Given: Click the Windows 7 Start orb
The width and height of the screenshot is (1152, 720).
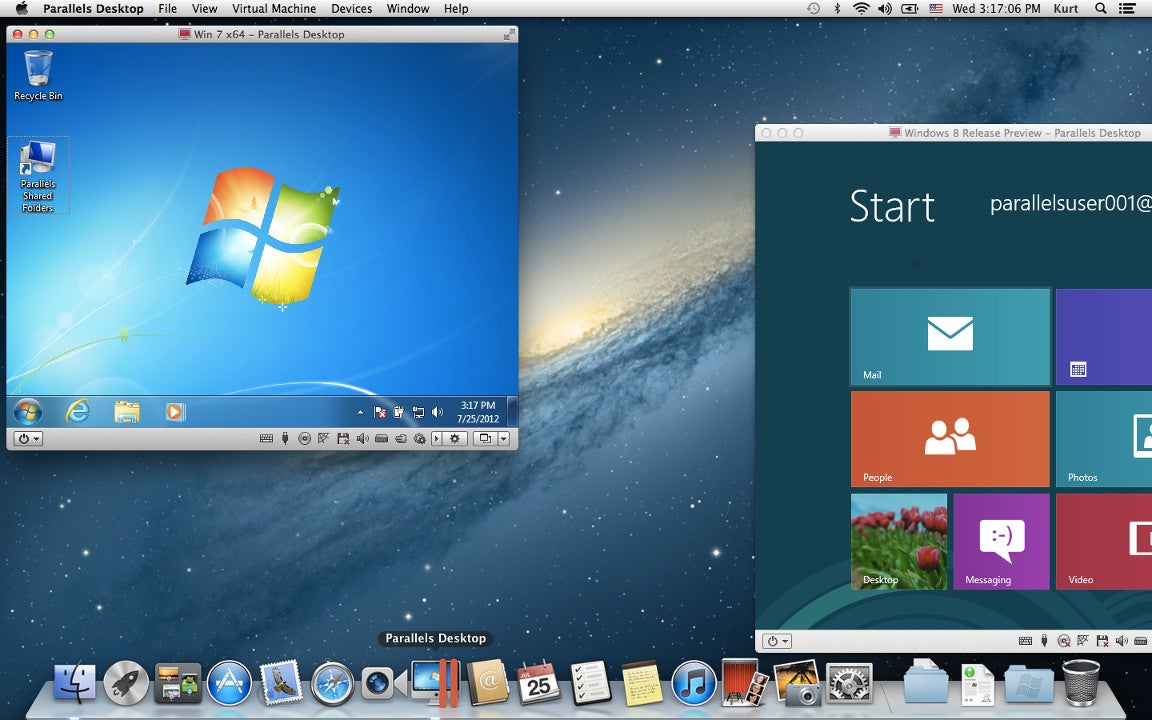Looking at the screenshot, I should [28, 411].
